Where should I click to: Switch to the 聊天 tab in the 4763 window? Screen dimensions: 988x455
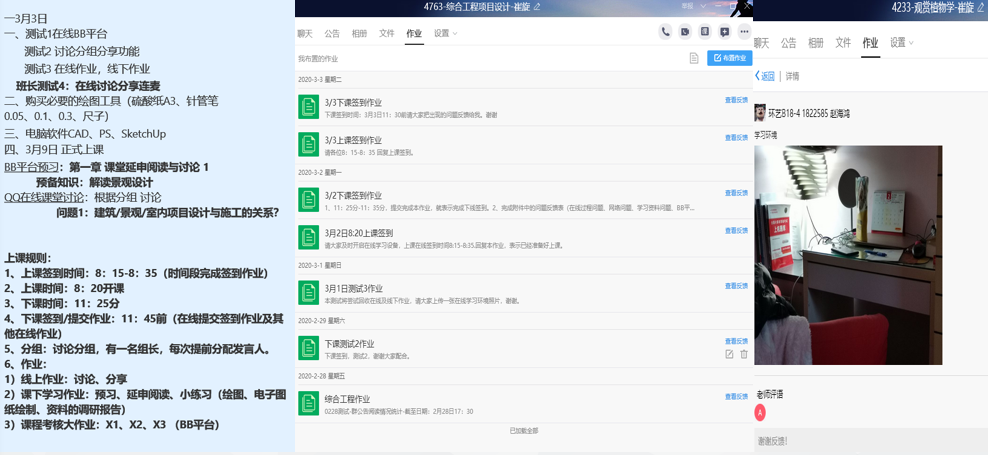point(305,33)
